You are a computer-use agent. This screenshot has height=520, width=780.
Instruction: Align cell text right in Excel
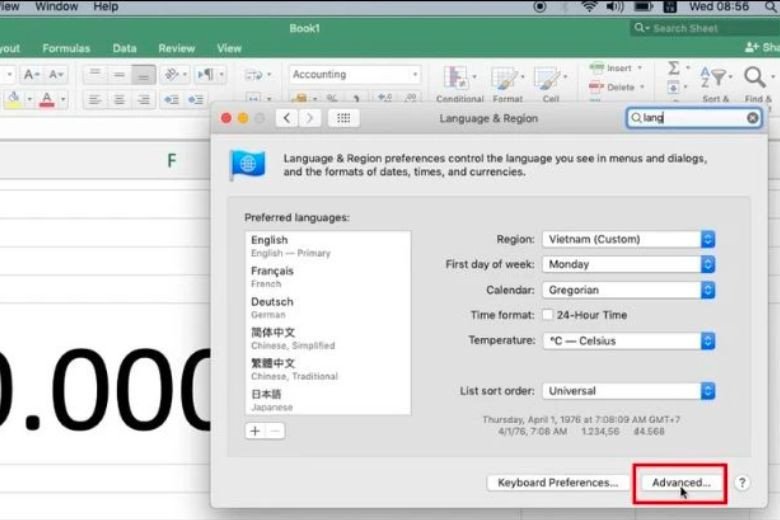[x=143, y=100]
